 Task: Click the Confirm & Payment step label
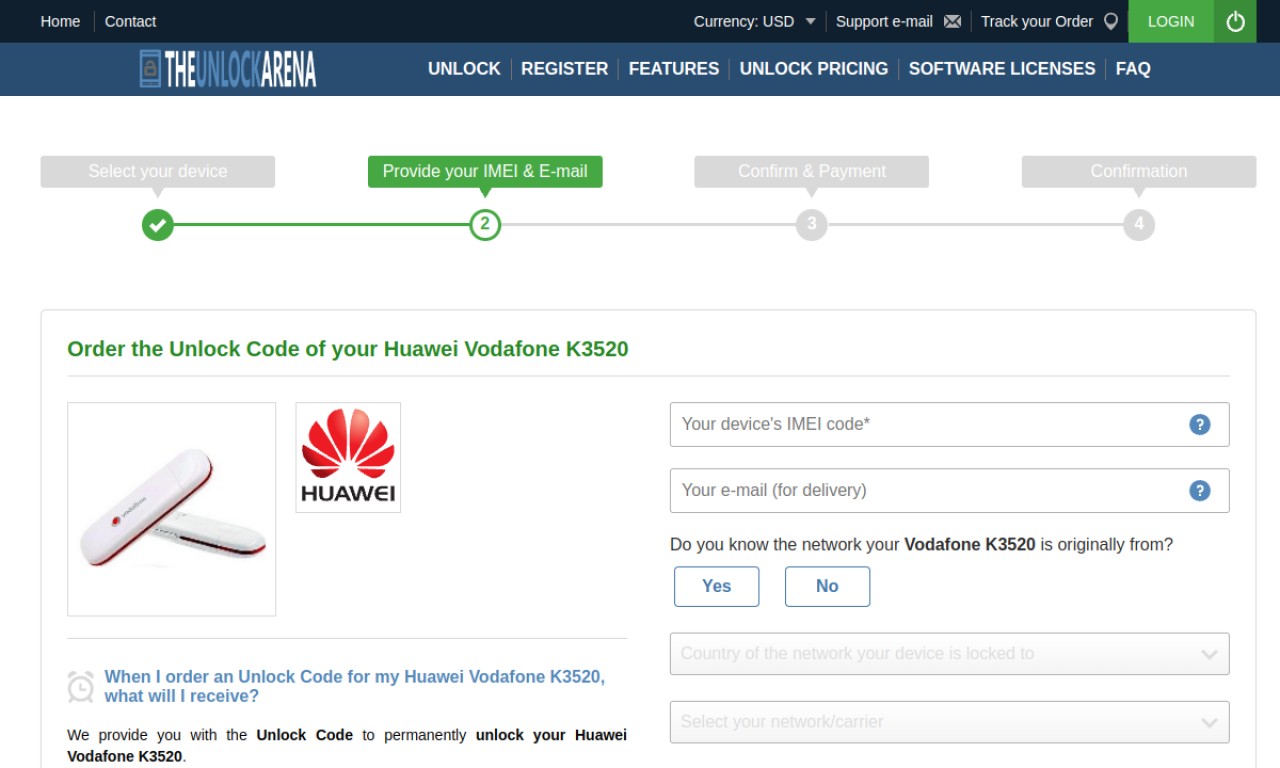click(x=812, y=171)
